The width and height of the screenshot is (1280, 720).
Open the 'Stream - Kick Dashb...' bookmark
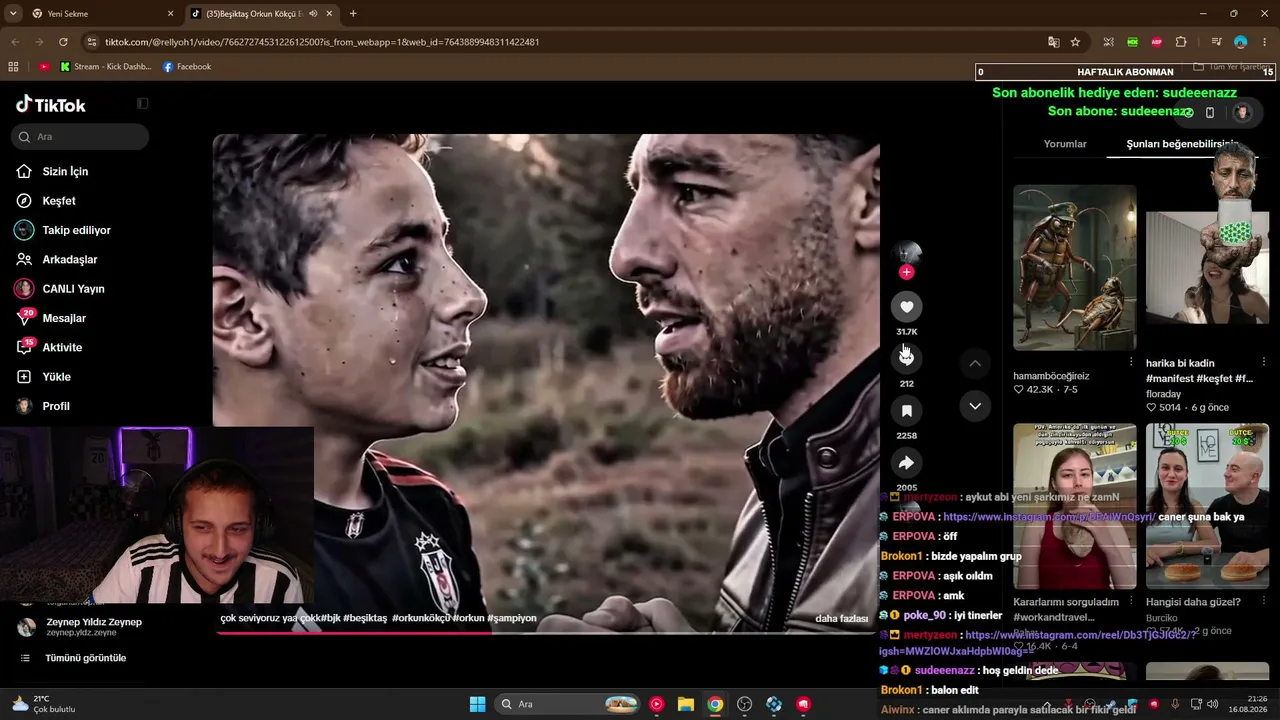[106, 67]
